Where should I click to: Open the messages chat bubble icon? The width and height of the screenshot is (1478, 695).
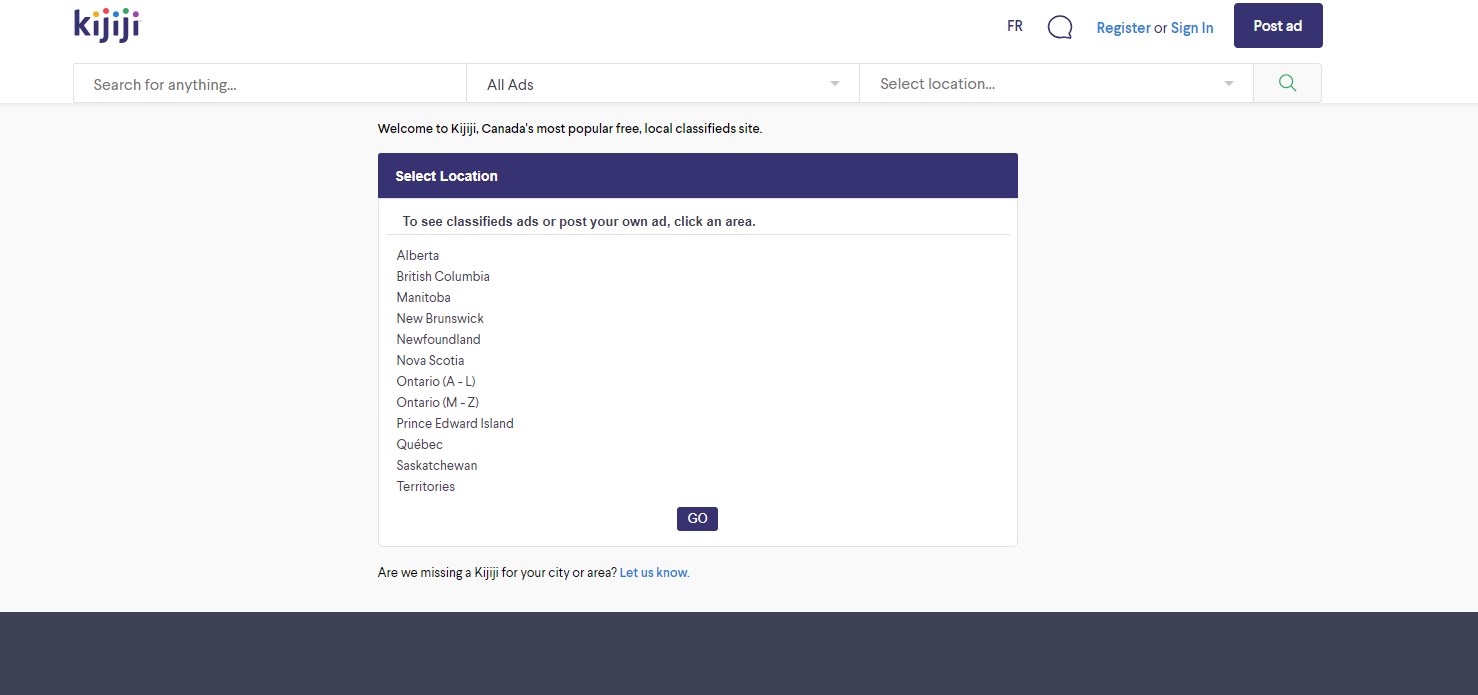1059,27
